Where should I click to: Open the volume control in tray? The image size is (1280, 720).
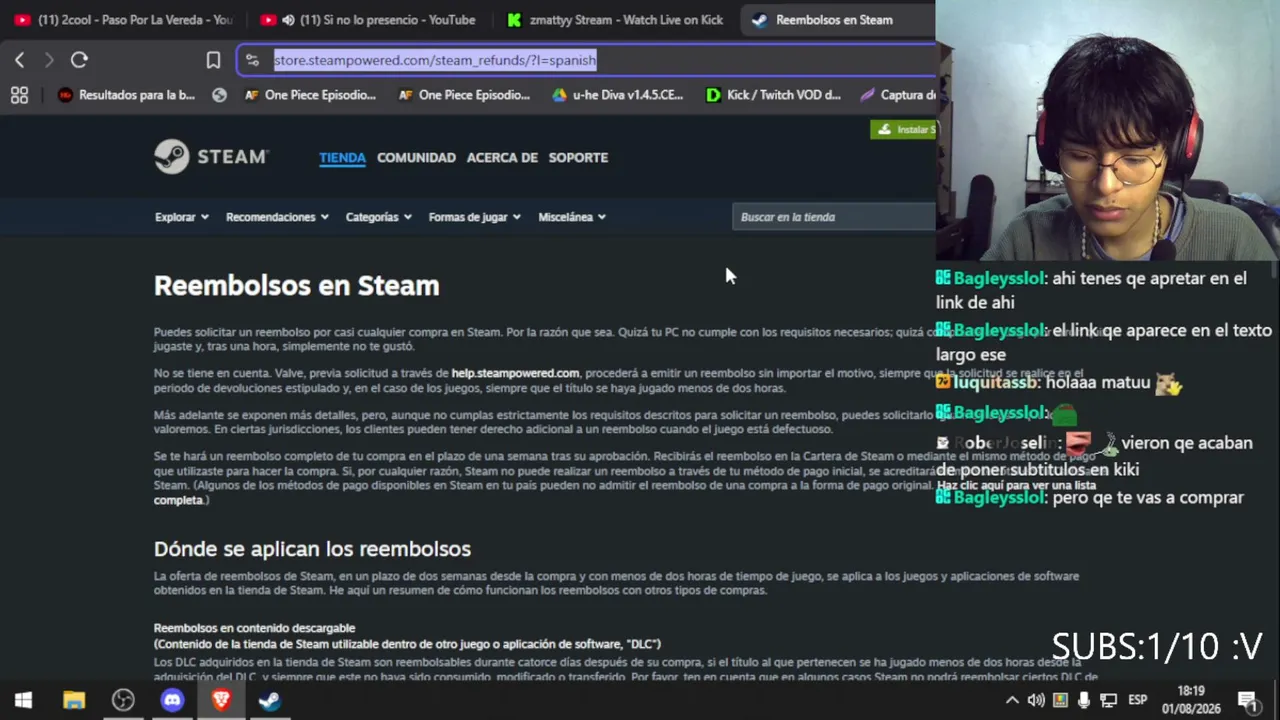pos(1036,700)
